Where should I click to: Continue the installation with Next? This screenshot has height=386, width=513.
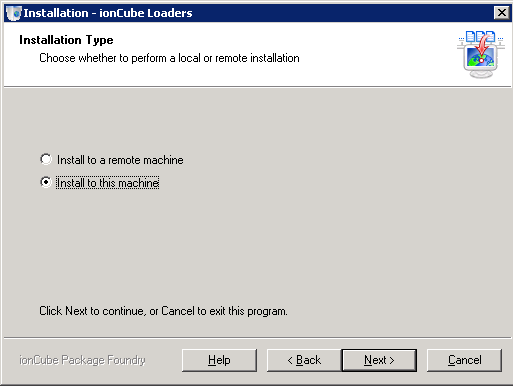[x=379, y=360]
